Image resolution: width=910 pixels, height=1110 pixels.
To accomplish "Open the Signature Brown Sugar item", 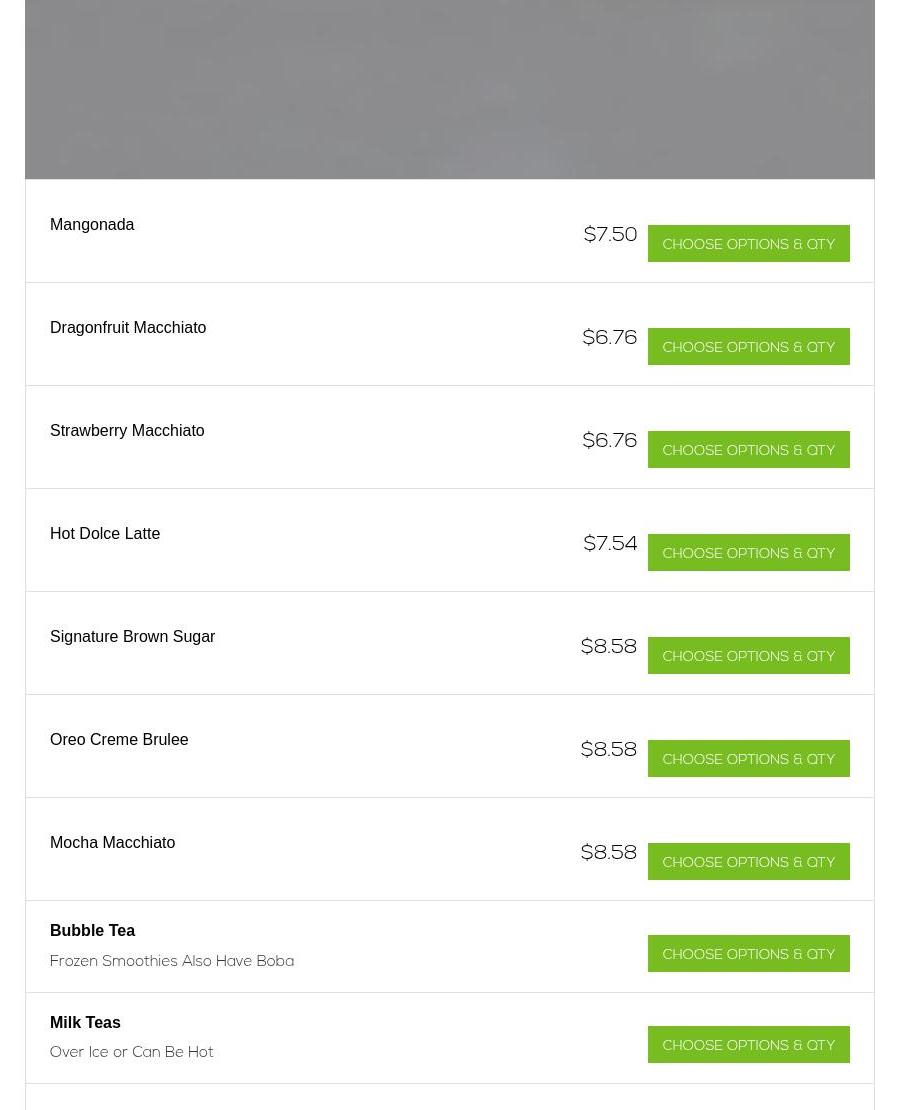I will pyautogui.click(x=132, y=637).
